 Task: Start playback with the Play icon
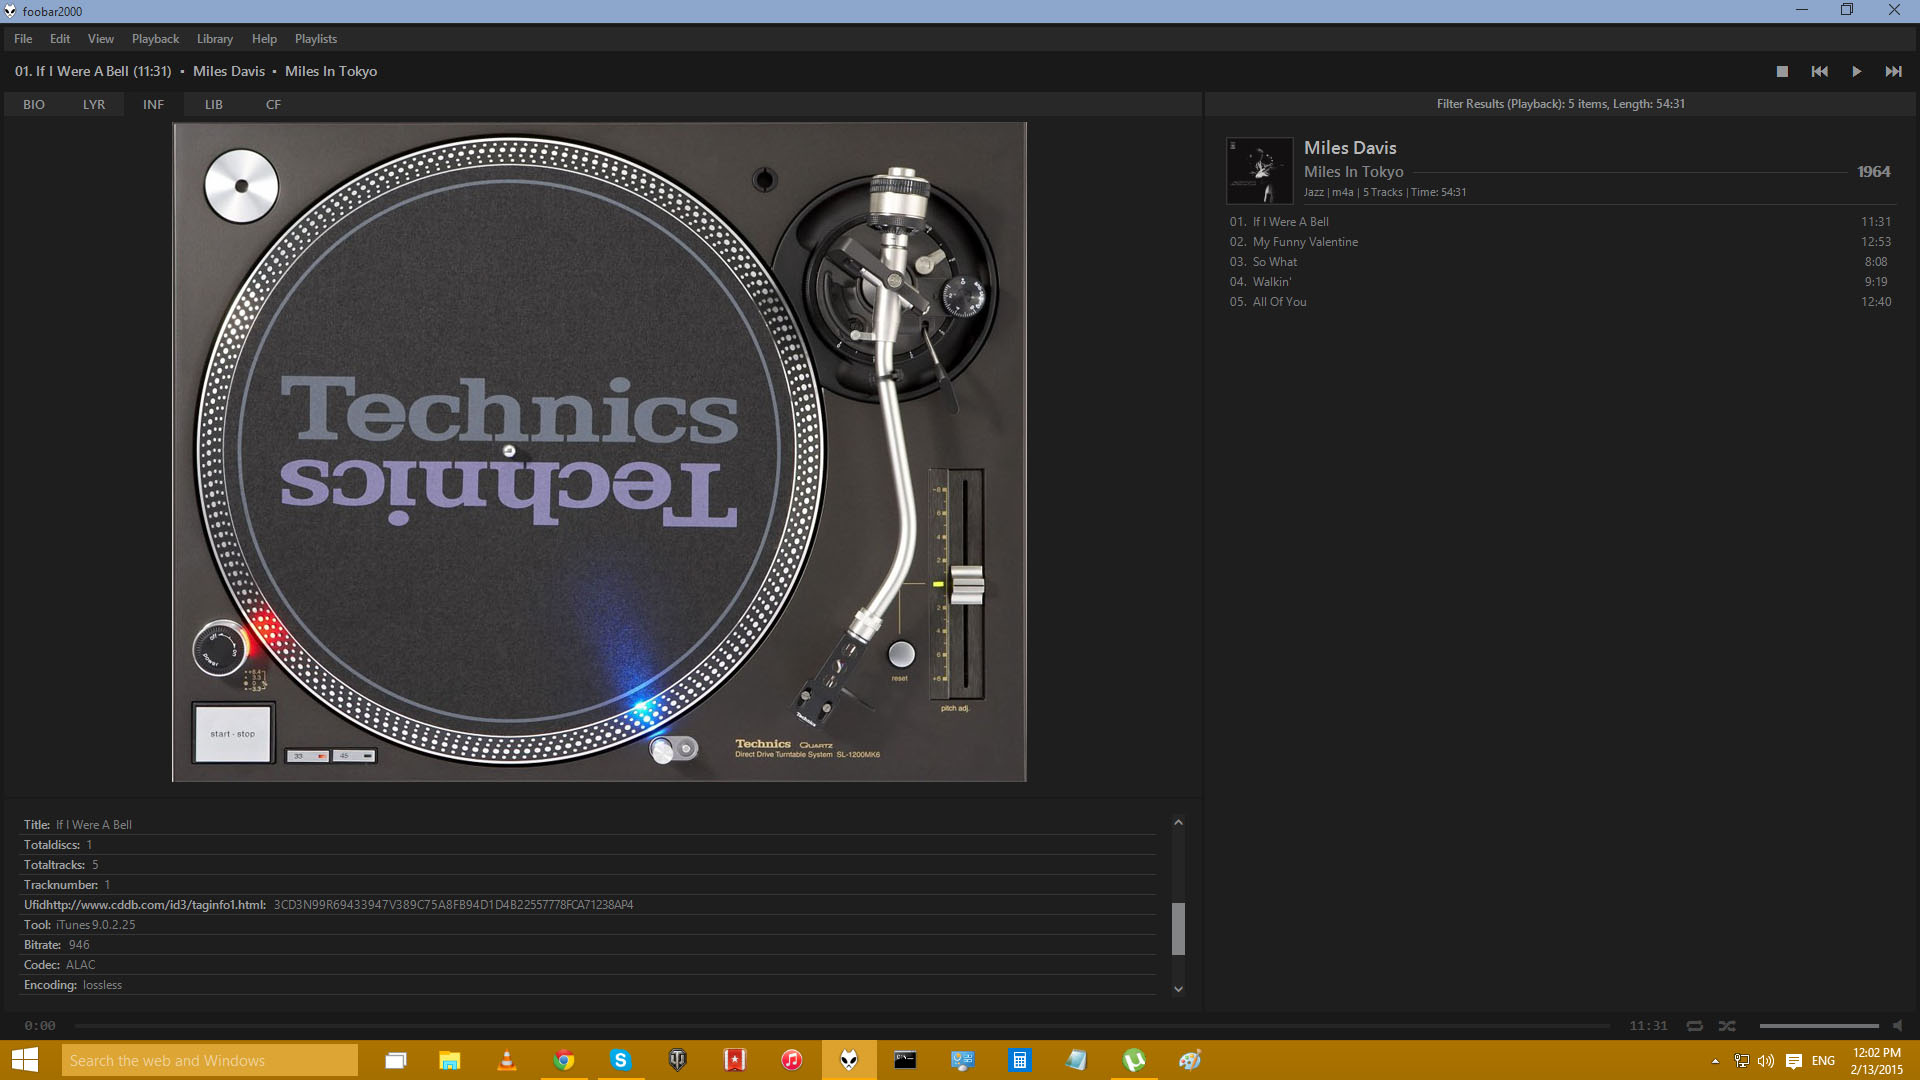pos(1856,71)
